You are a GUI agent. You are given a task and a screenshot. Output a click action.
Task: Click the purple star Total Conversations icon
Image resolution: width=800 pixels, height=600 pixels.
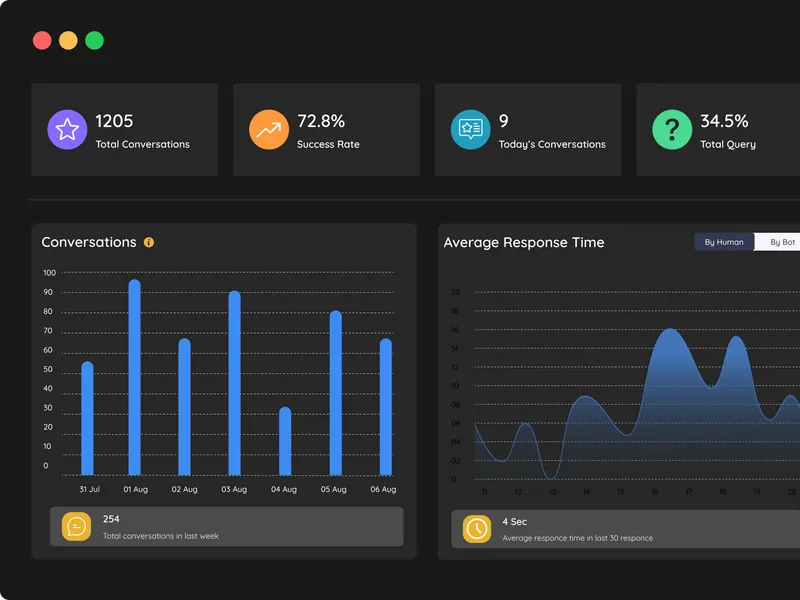click(x=67, y=130)
